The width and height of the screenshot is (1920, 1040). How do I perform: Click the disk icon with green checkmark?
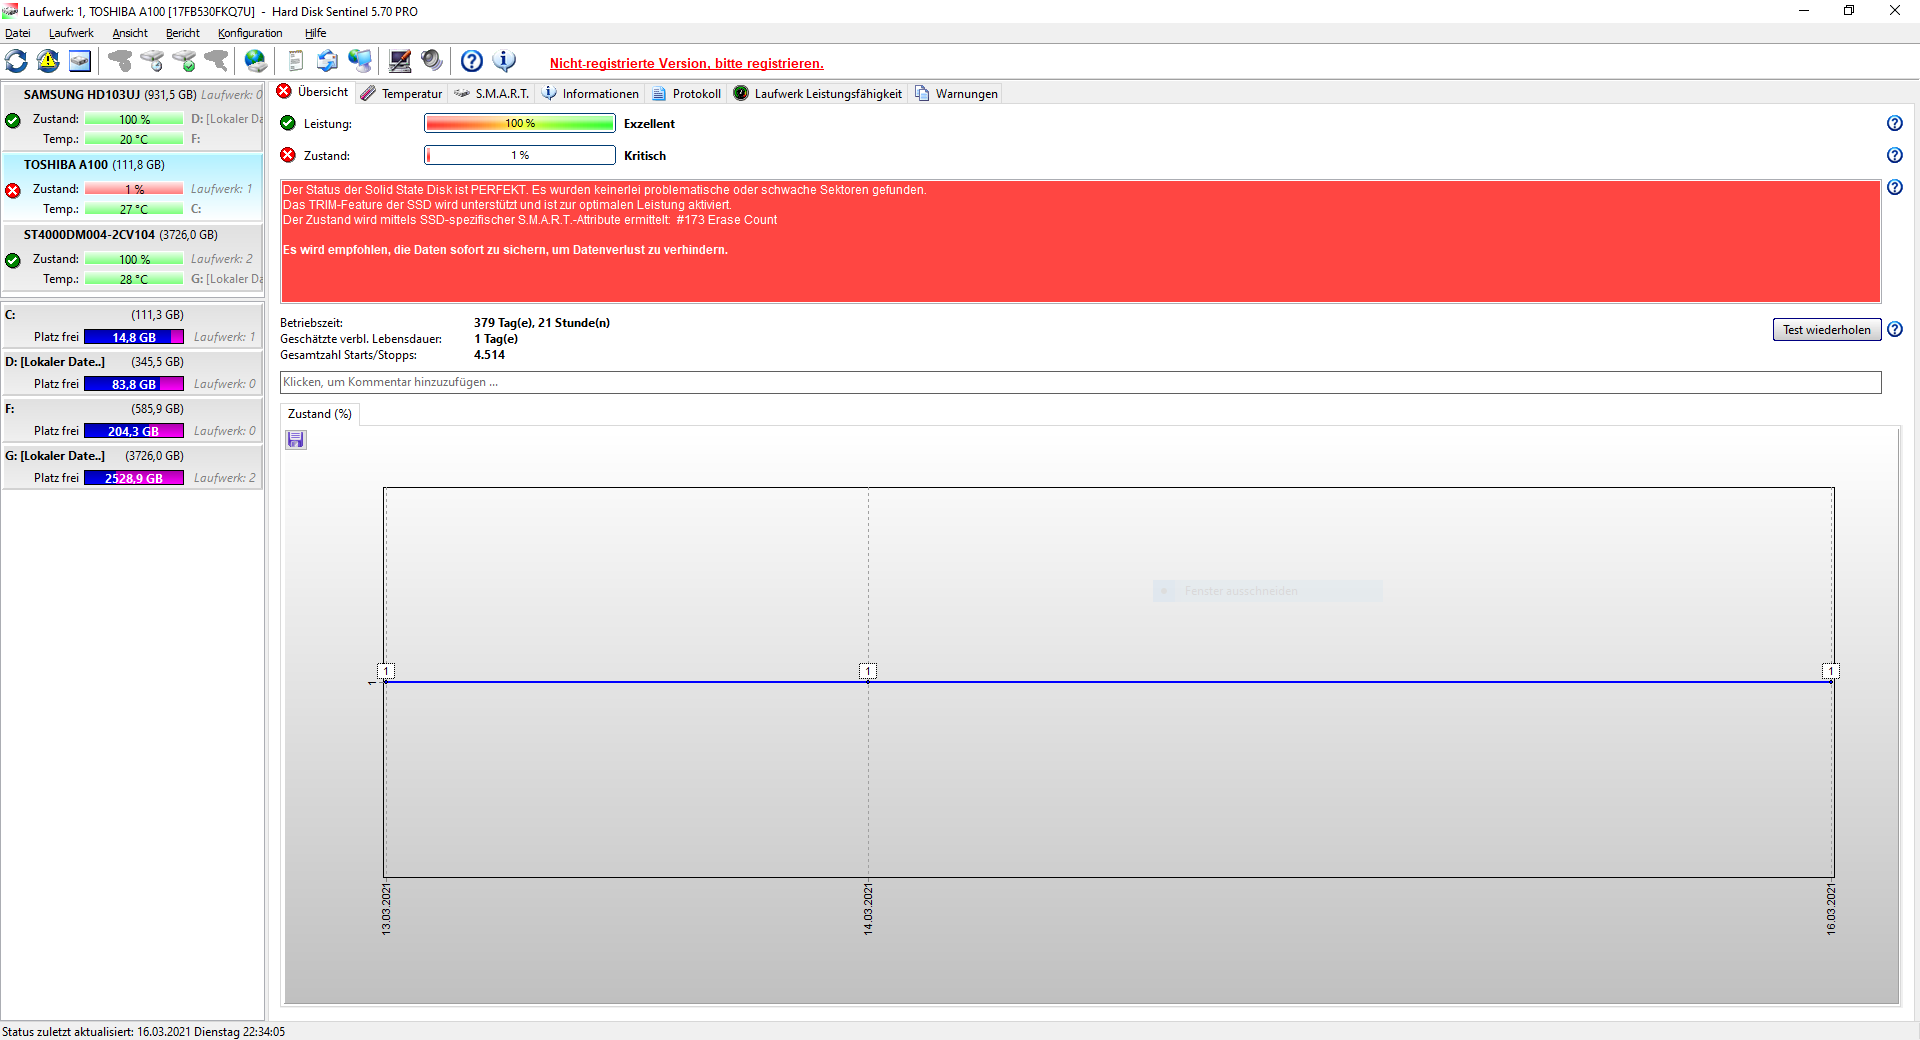[x=184, y=61]
